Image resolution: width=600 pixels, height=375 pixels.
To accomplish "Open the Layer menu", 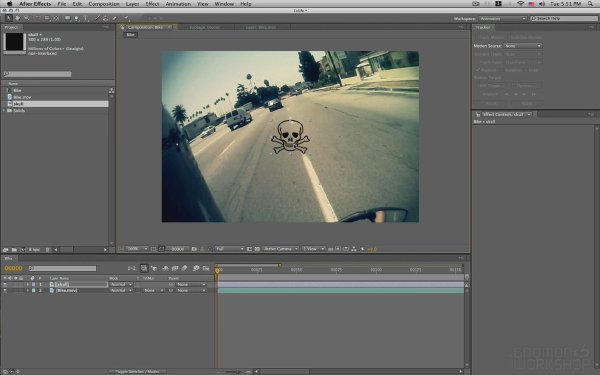I will point(132,4).
